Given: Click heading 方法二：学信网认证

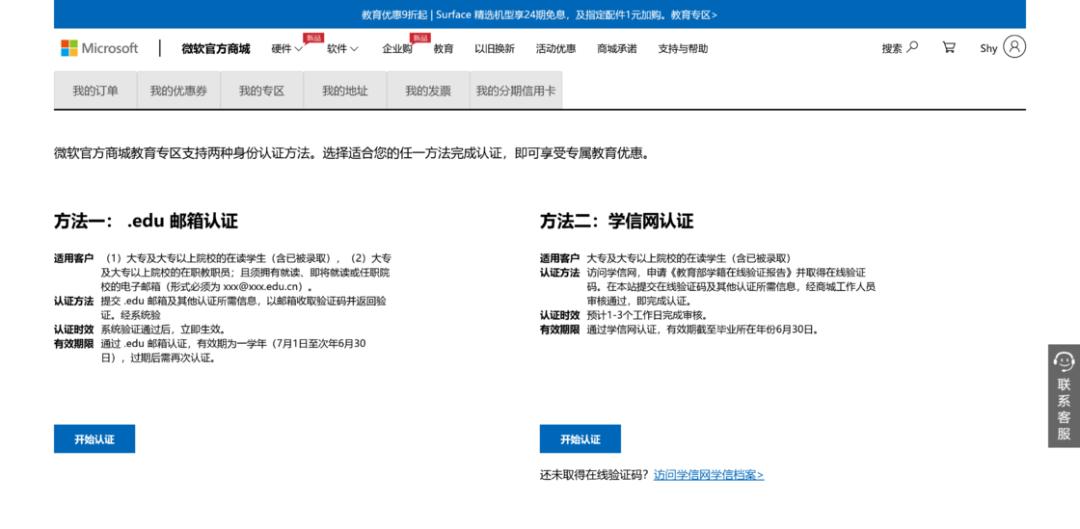Looking at the screenshot, I should point(616,221).
